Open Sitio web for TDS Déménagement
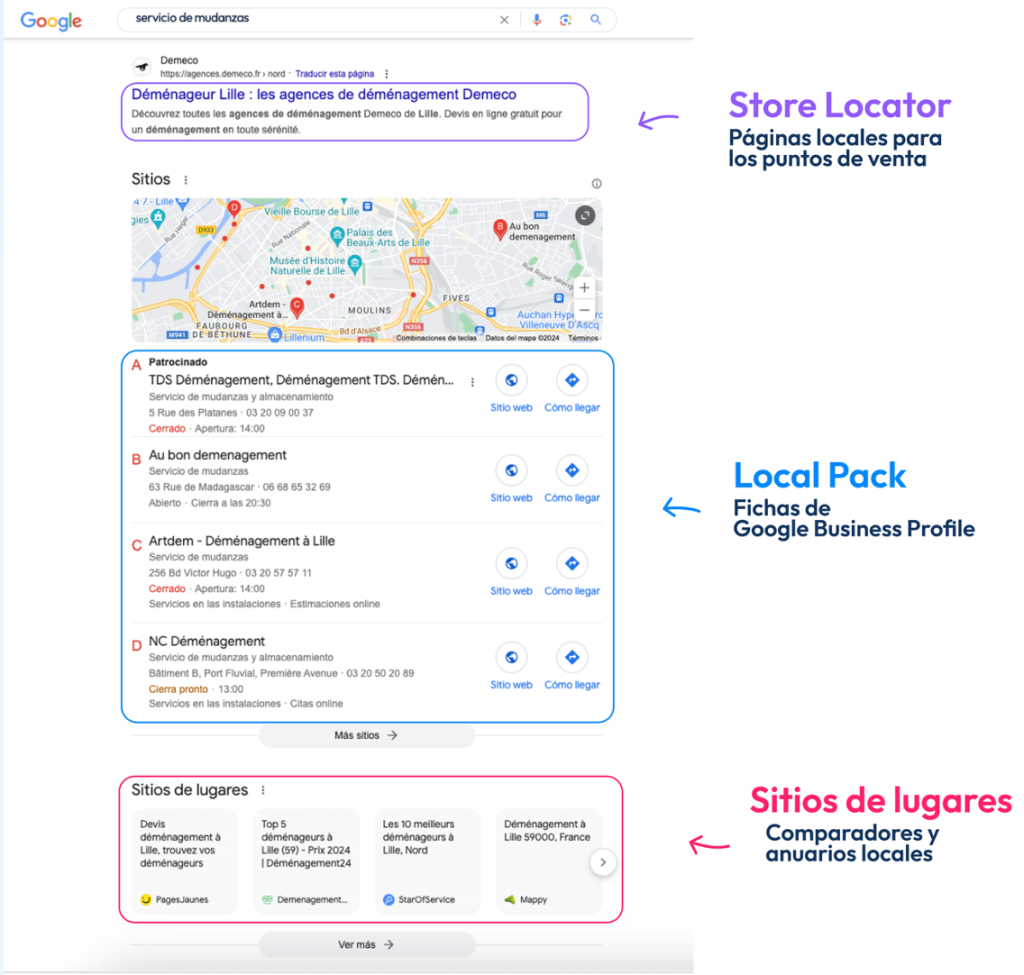 [x=511, y=389]
